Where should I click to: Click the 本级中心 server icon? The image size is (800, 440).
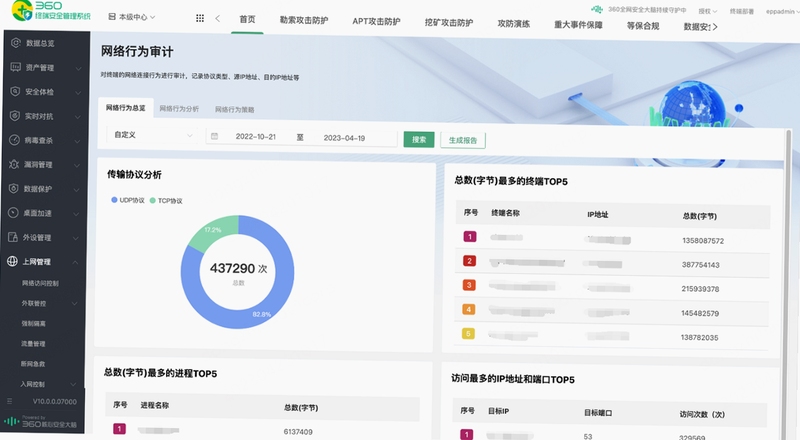[112, 17]
